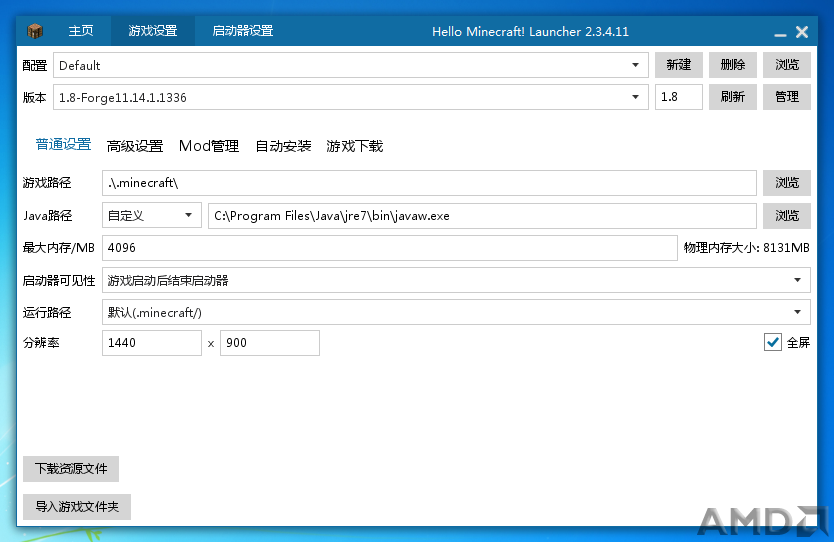Image resolution: width=834 pixels, height=542 pixels.
Task: Click the 导入游戏文件夹 button
Action: coord(77,507)
